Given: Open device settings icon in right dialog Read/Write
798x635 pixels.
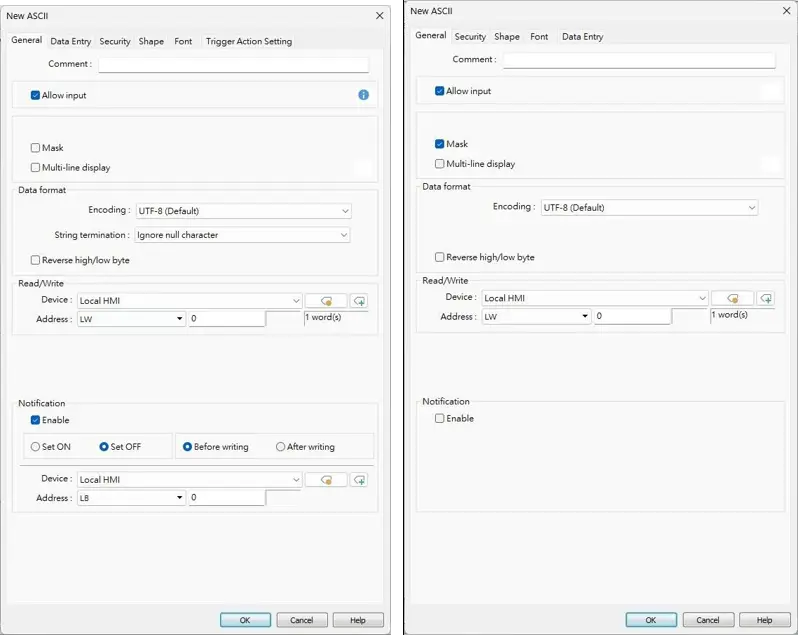Looking at the screenshot, I should (x=732, y=298).
